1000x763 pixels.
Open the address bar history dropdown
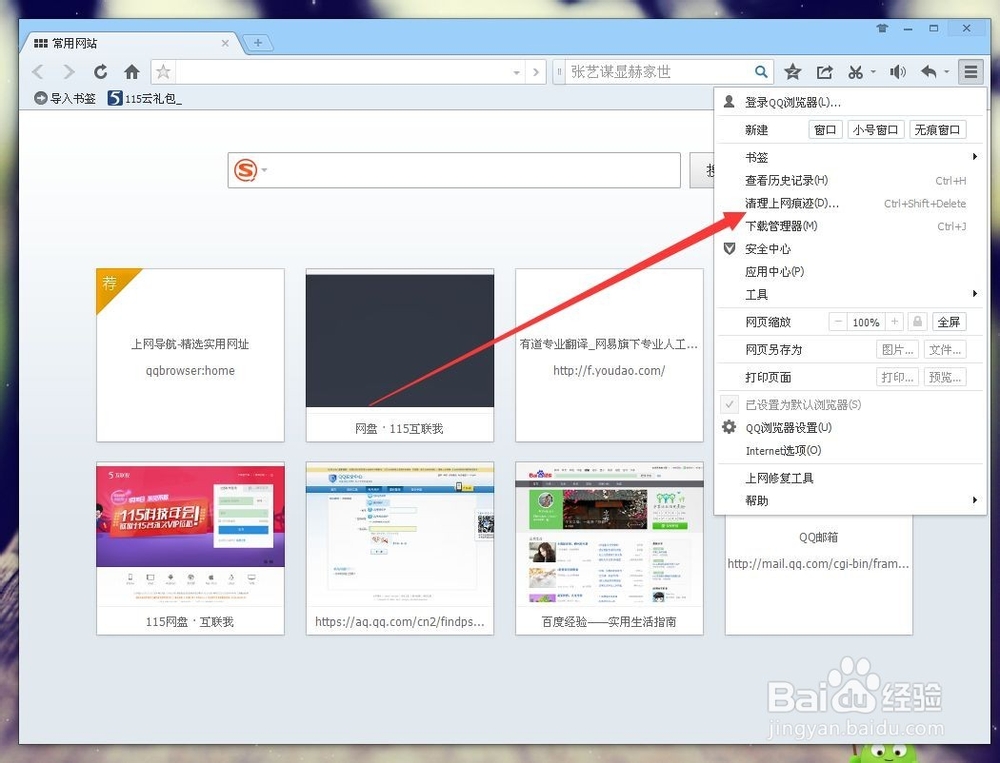pos(517,73)
